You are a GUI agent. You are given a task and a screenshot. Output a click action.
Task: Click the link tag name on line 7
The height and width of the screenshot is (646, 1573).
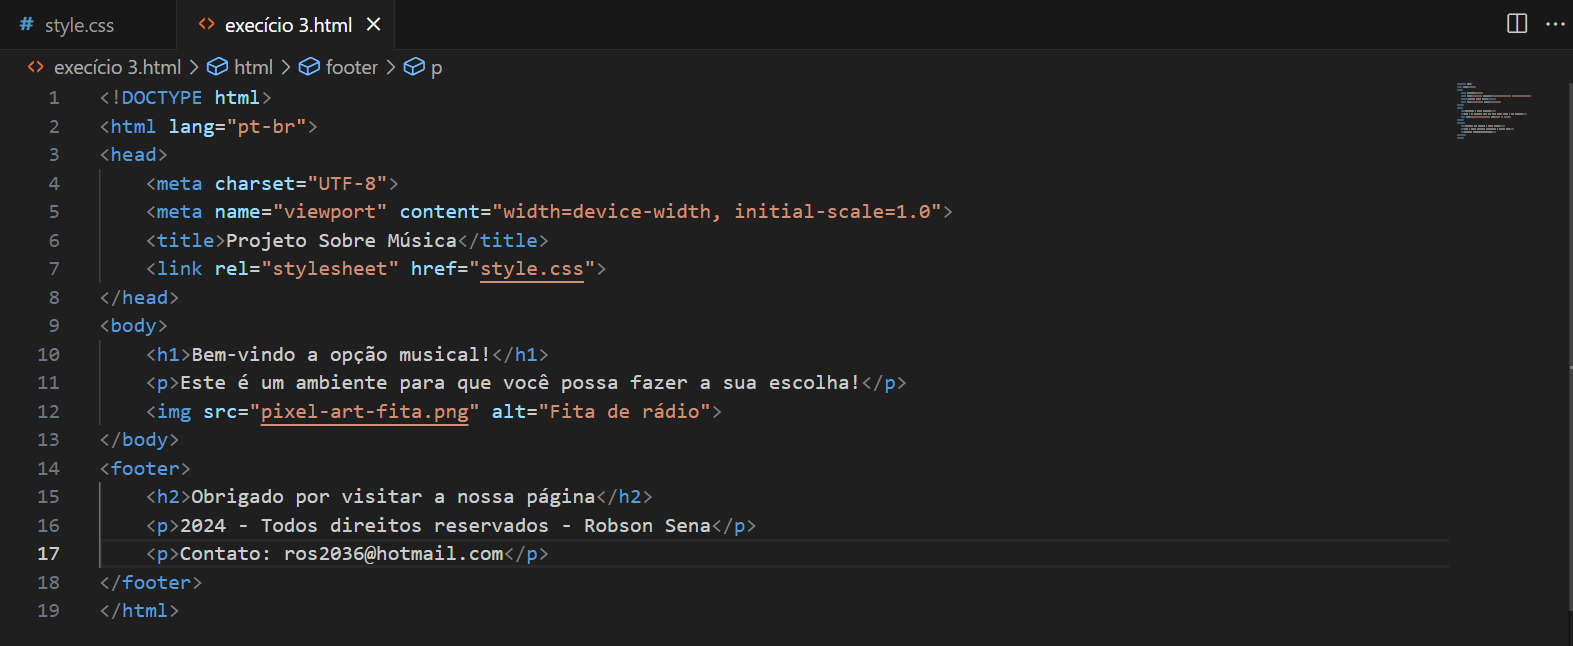click(180, 269)
